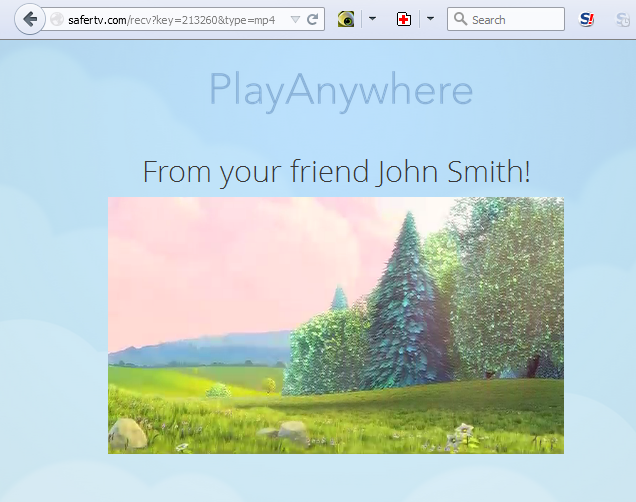The width and height of the screenshot is (636, 502).
Task: Click the search magnifier icon
Action: [460, 19]
